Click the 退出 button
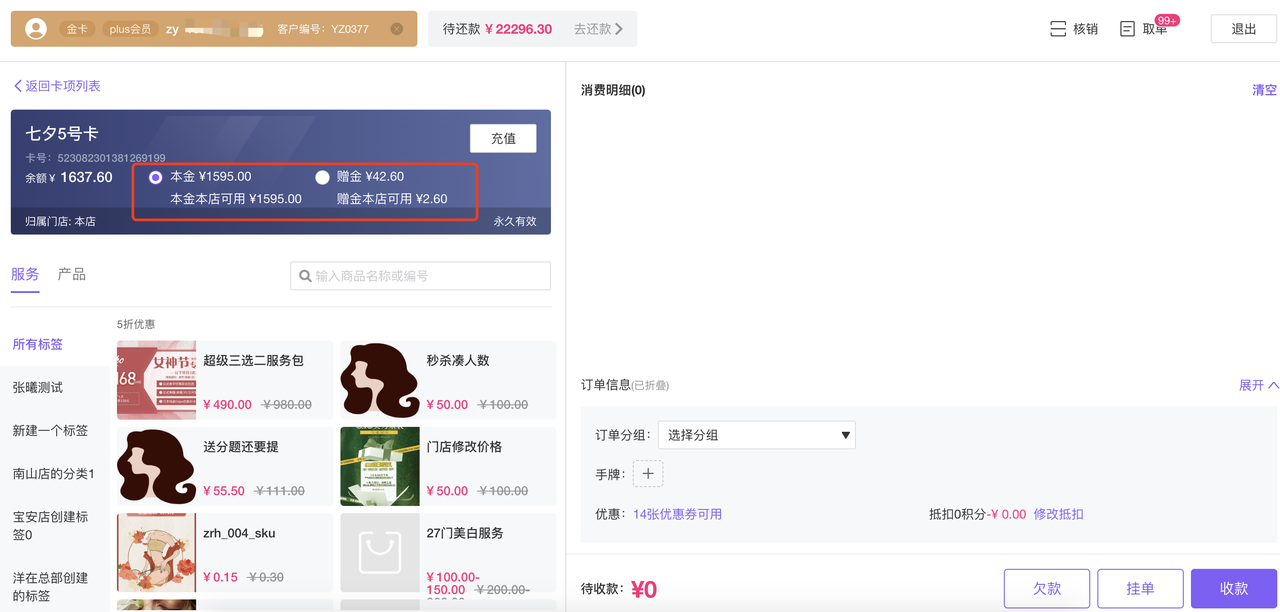1280x612 pixels. [x=1244, y=29]
